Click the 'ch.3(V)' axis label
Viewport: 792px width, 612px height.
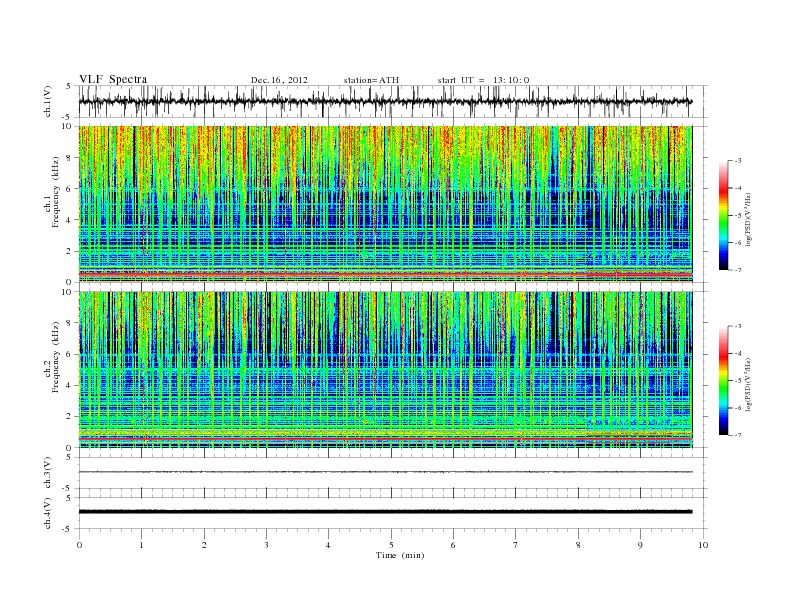(x=47, y=473)
